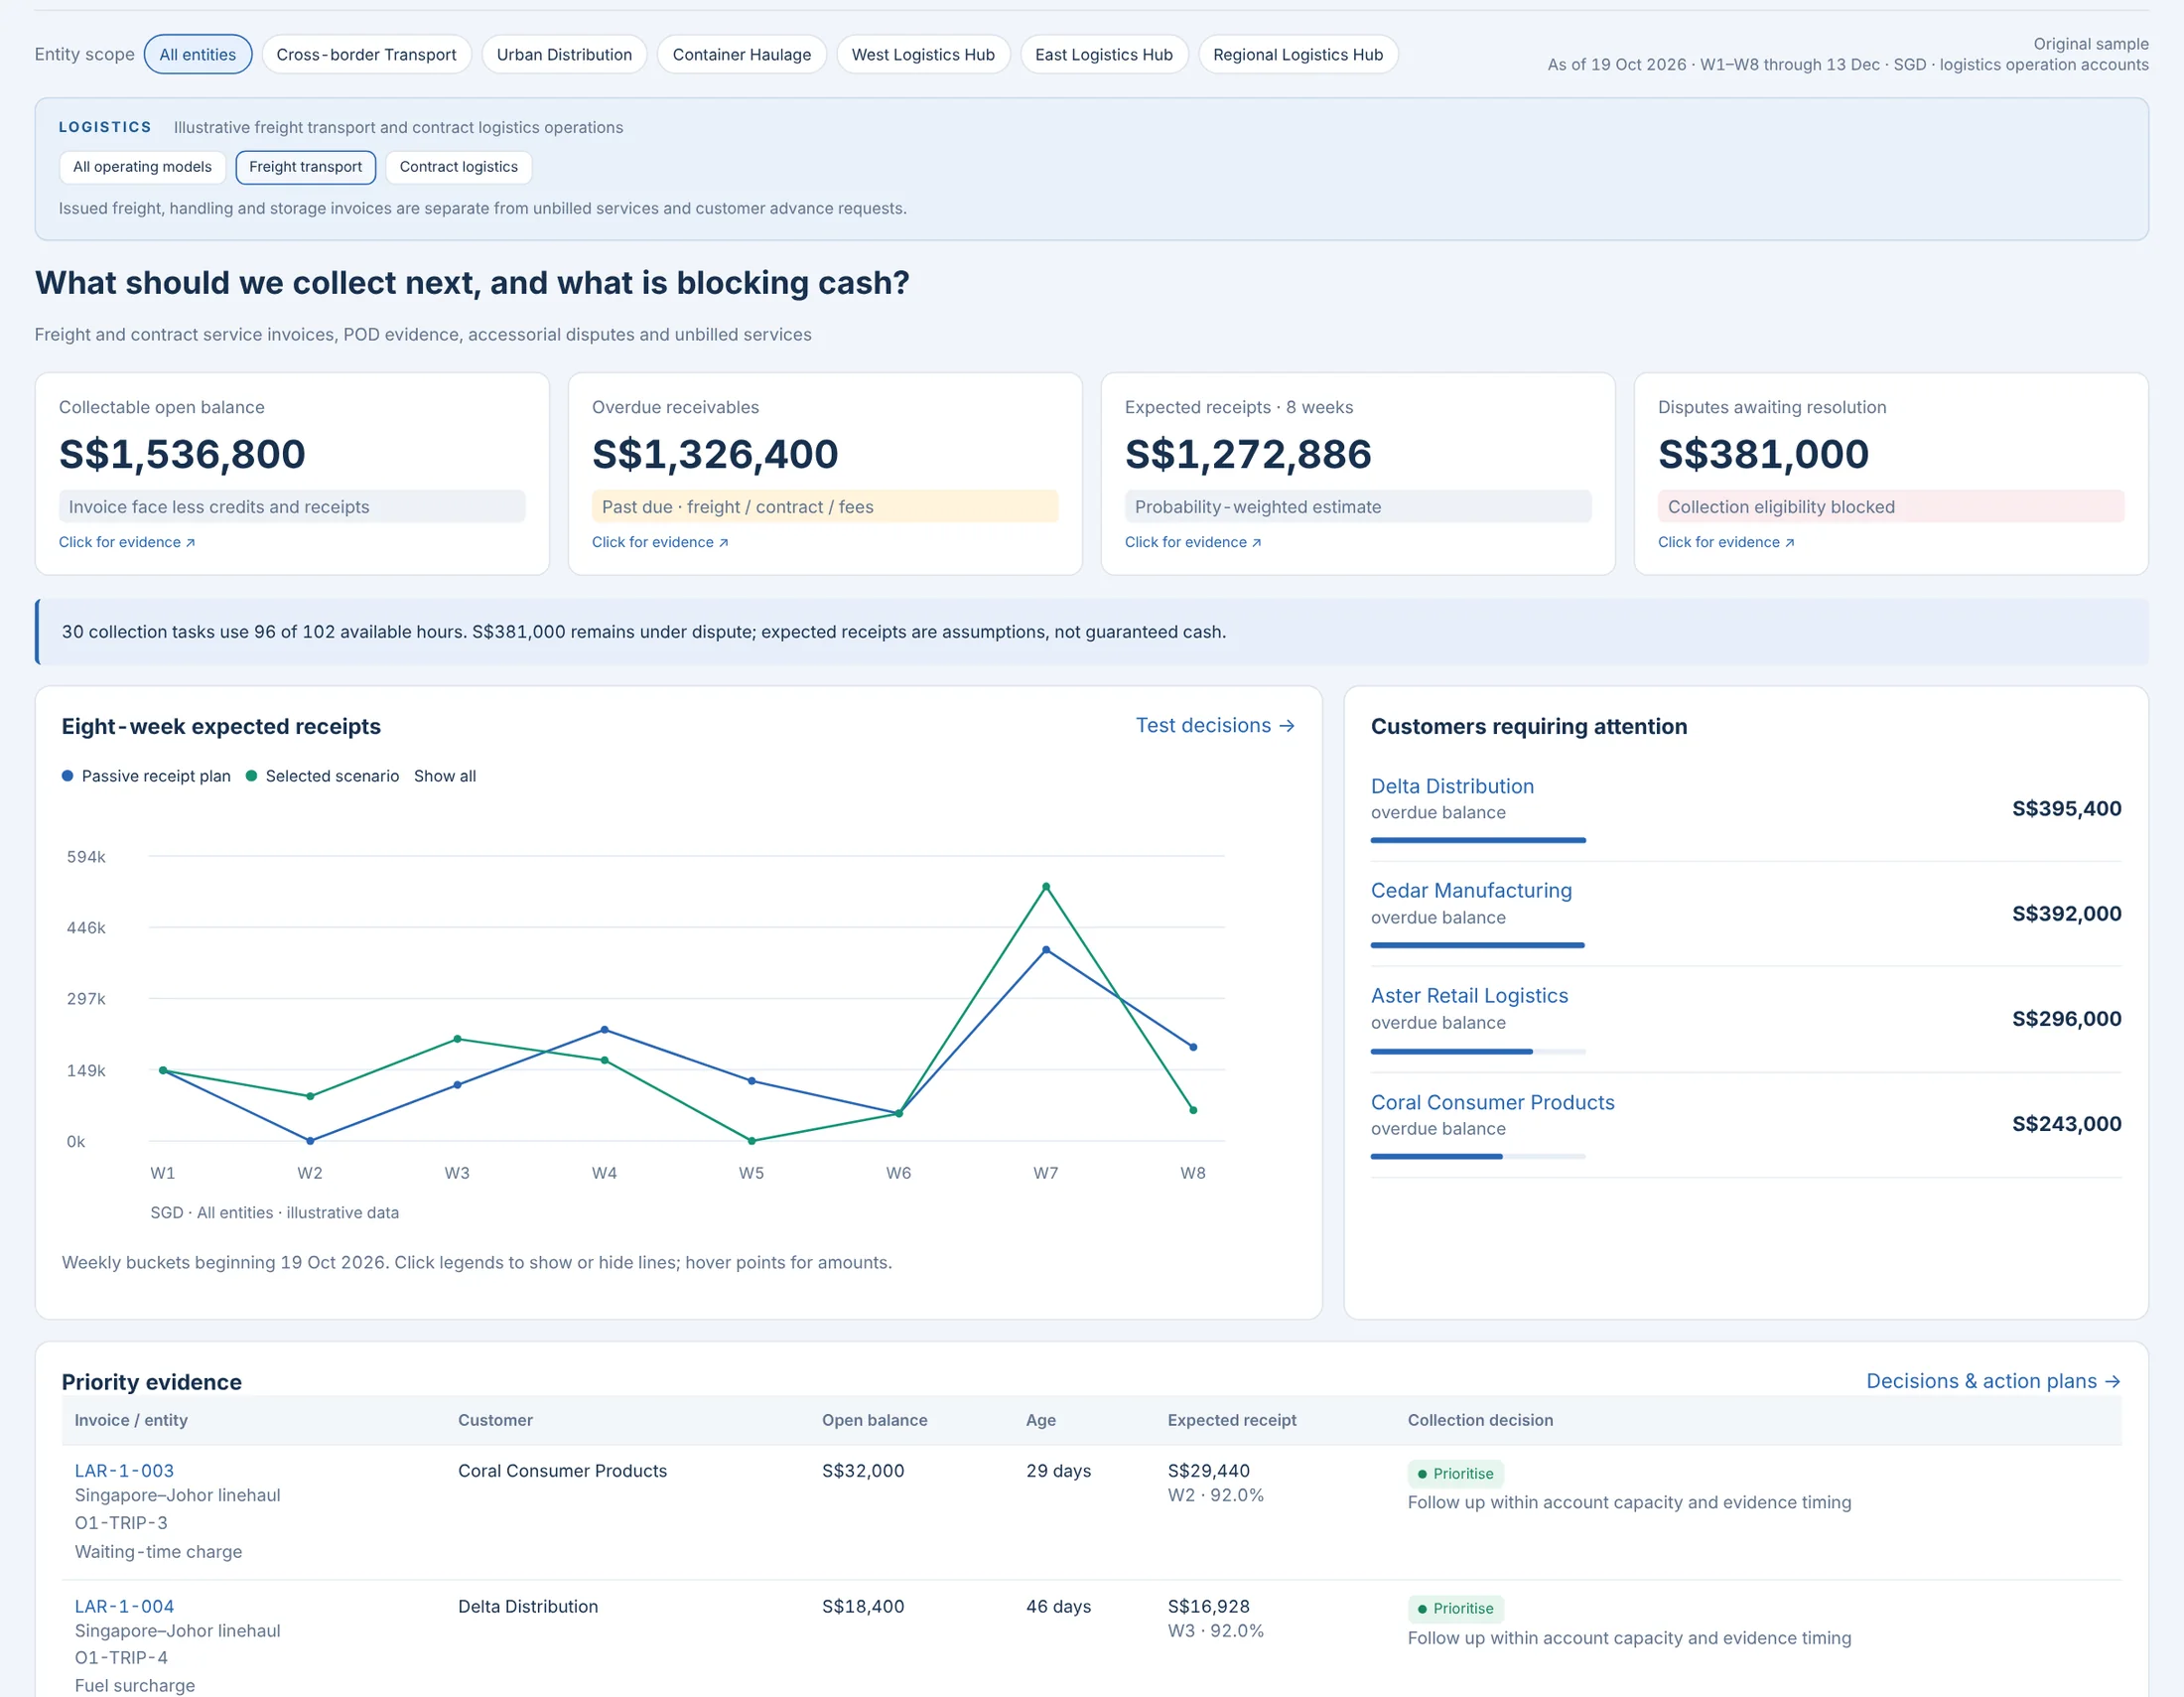This screenshot has width=2184, height=1697.
Task: Toggle Passive receipt plan legend
Action: 146,776
